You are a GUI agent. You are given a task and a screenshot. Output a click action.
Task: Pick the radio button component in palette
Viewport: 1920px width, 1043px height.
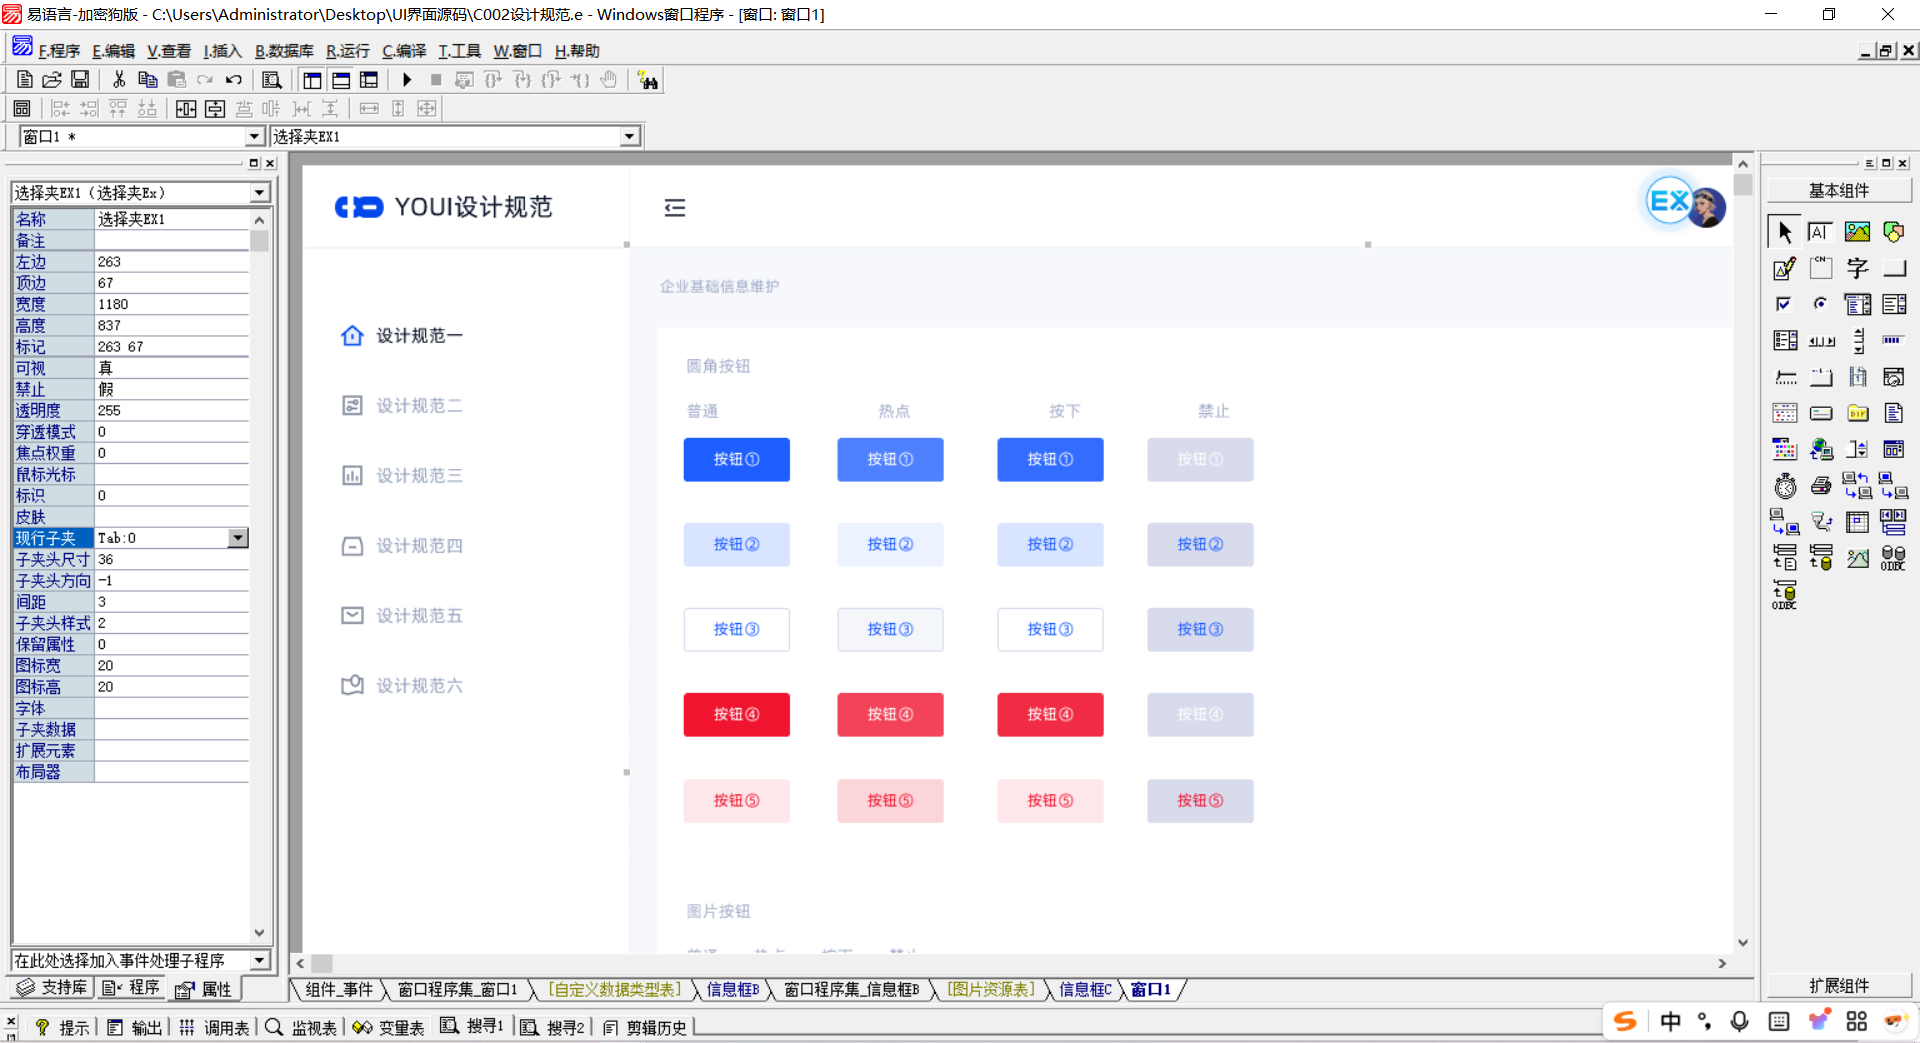click(x=1821, y=304)
